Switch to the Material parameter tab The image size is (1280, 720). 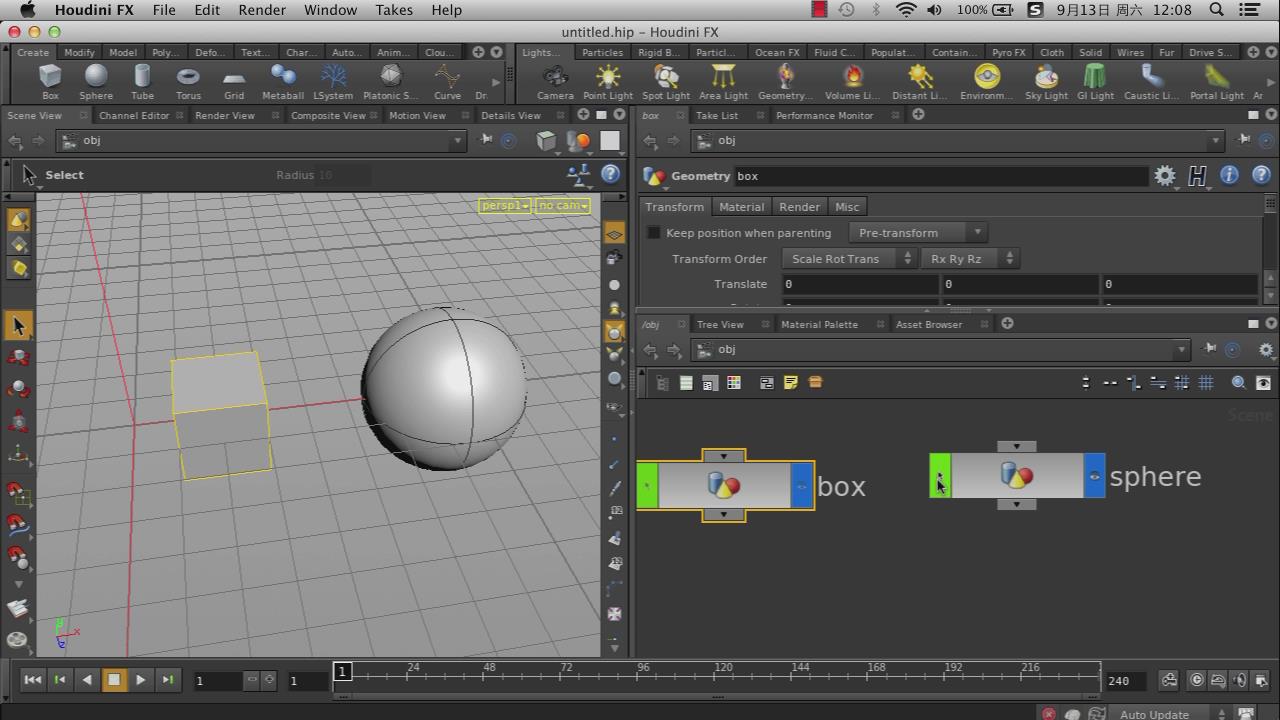[741, 207]
